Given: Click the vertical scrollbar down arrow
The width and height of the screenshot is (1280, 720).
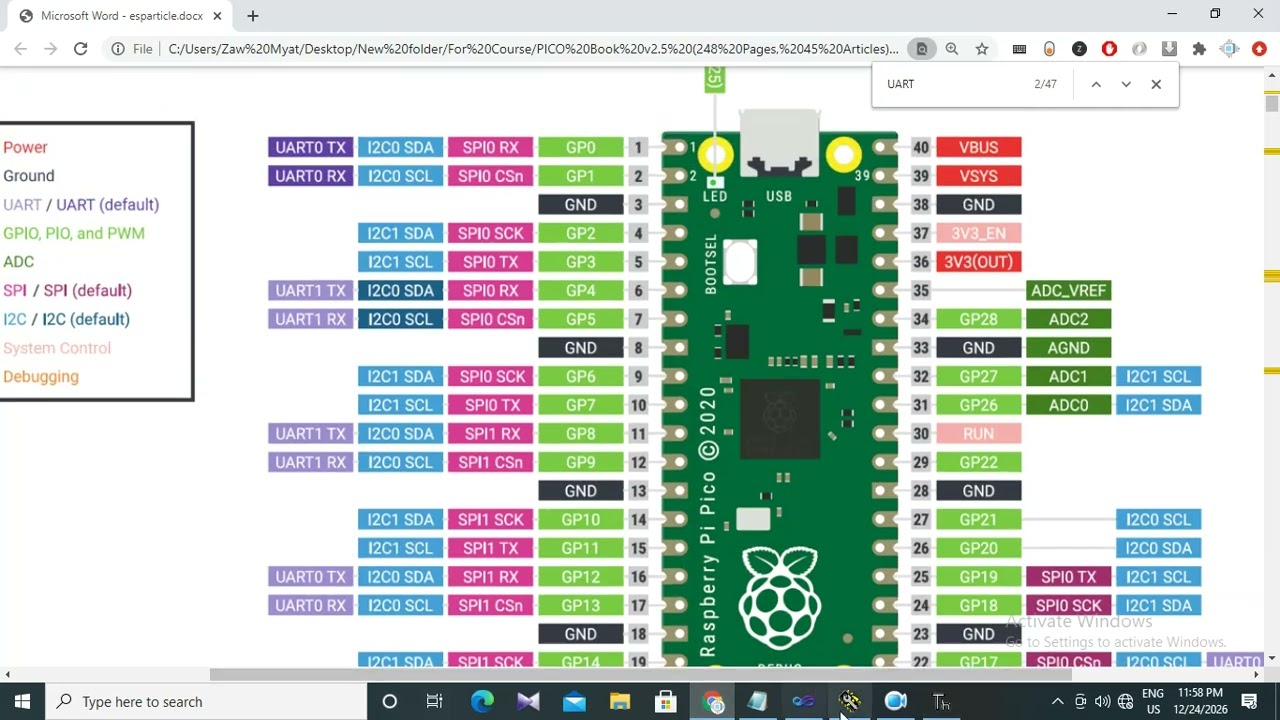Looking at the screenshot, I should (x=1272, y=658).
